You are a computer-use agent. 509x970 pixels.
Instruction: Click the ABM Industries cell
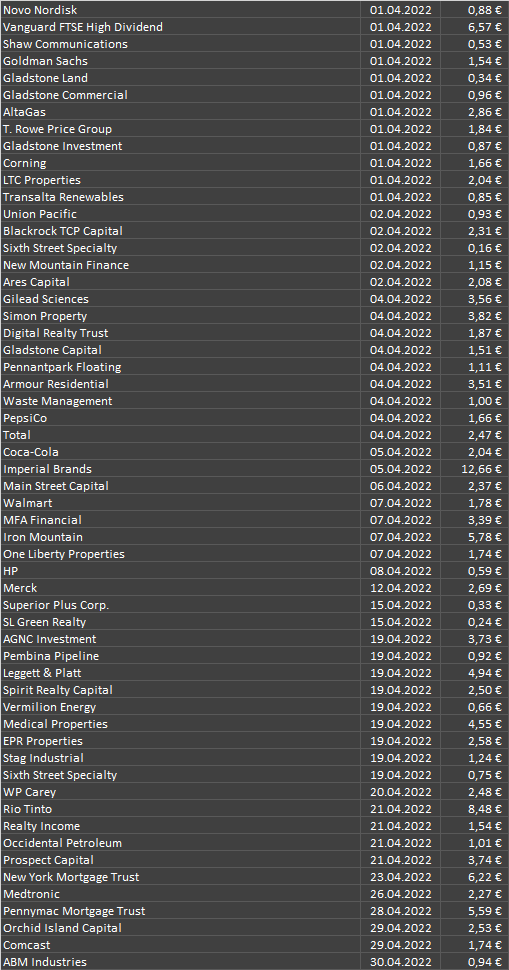coord(181,963)
